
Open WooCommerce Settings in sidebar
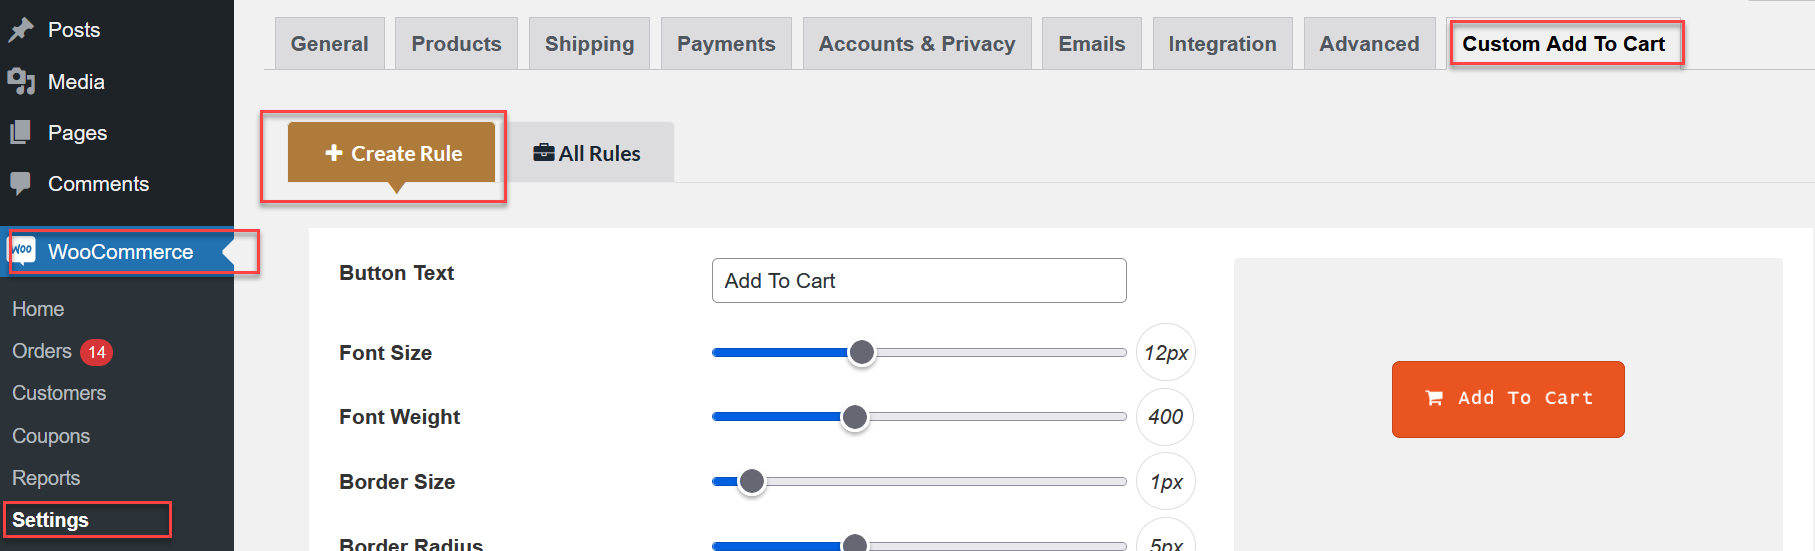pos(51,520)
